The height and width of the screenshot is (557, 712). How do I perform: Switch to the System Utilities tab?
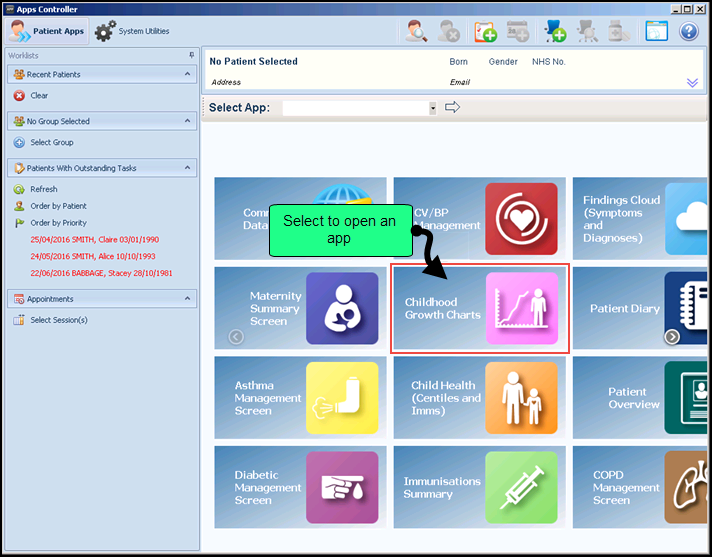133,31
